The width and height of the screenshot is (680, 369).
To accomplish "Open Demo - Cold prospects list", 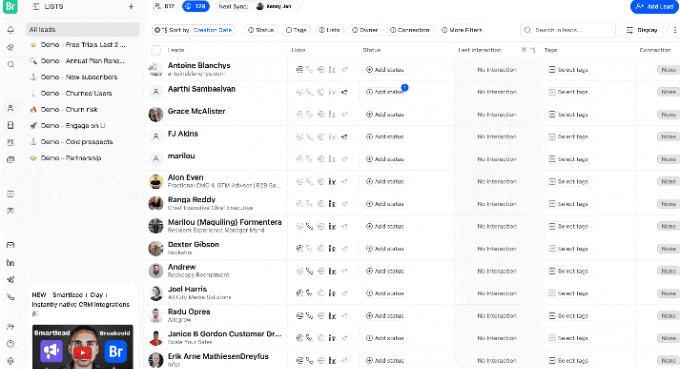I will (82, 142).
